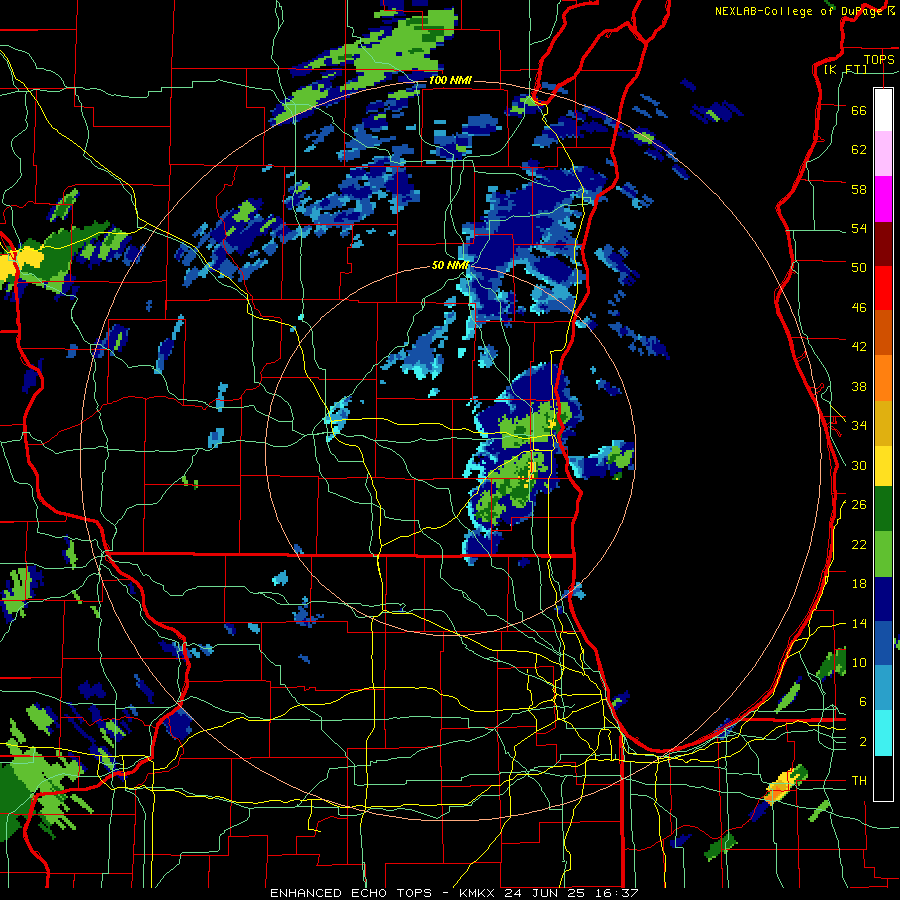Click the light green legend swatch
Viewport: 900px width, 900px height.
[883, 554]
